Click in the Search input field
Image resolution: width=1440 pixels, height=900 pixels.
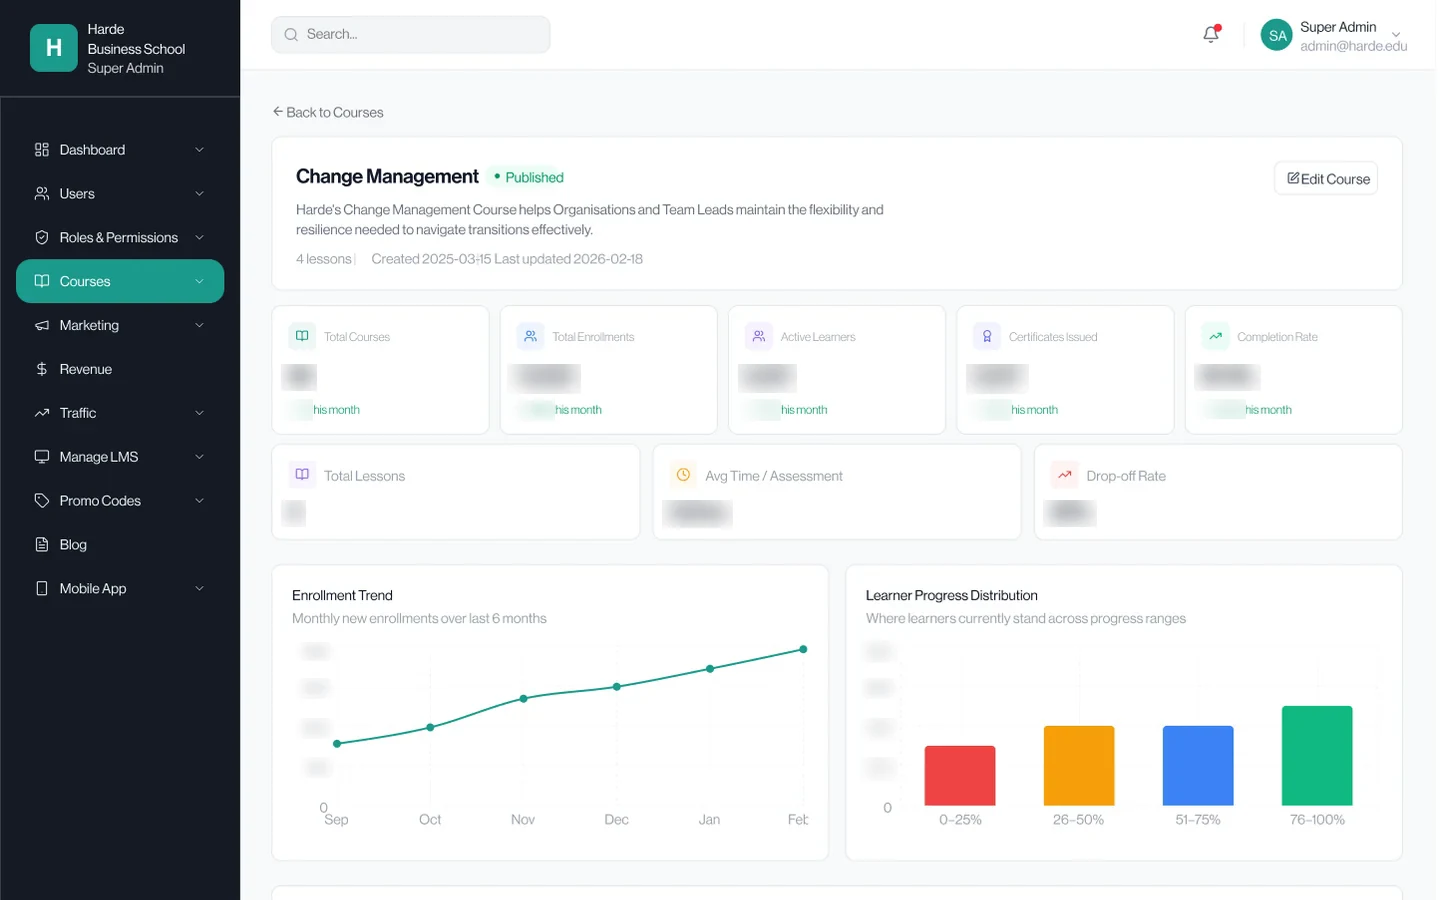411,34
